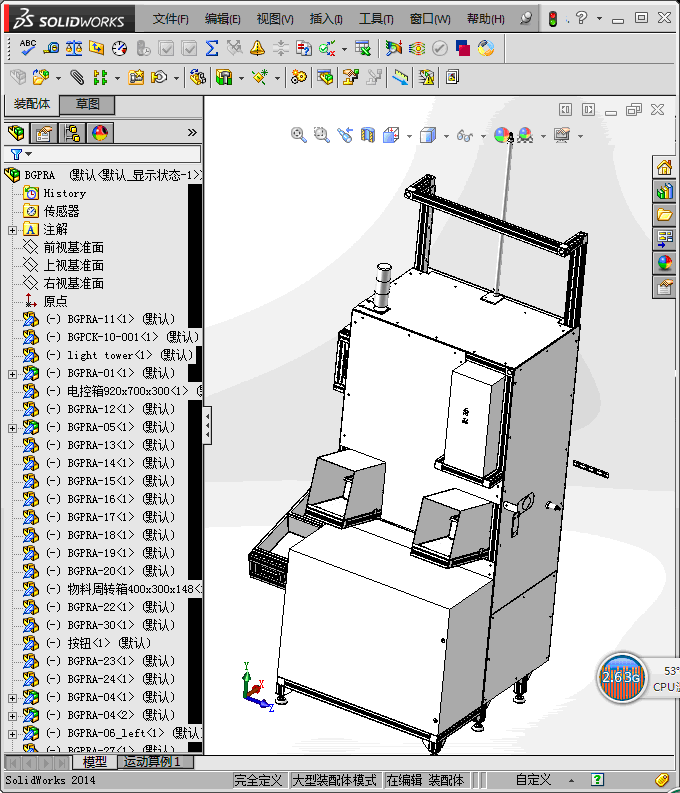The height and width of the screenshot is (793, 680).
Task: Toggle Hide/Show Items glasses icon
Action: point(464,135)
